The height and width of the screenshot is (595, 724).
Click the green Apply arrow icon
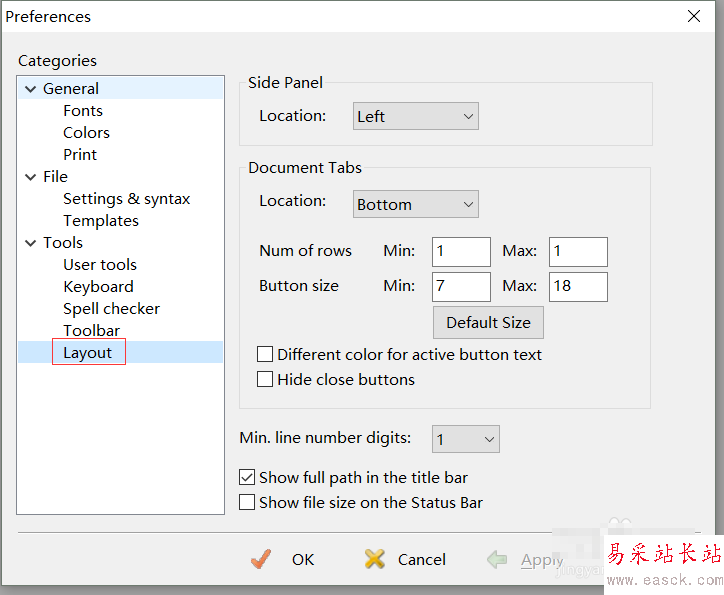tap(497, 560)
